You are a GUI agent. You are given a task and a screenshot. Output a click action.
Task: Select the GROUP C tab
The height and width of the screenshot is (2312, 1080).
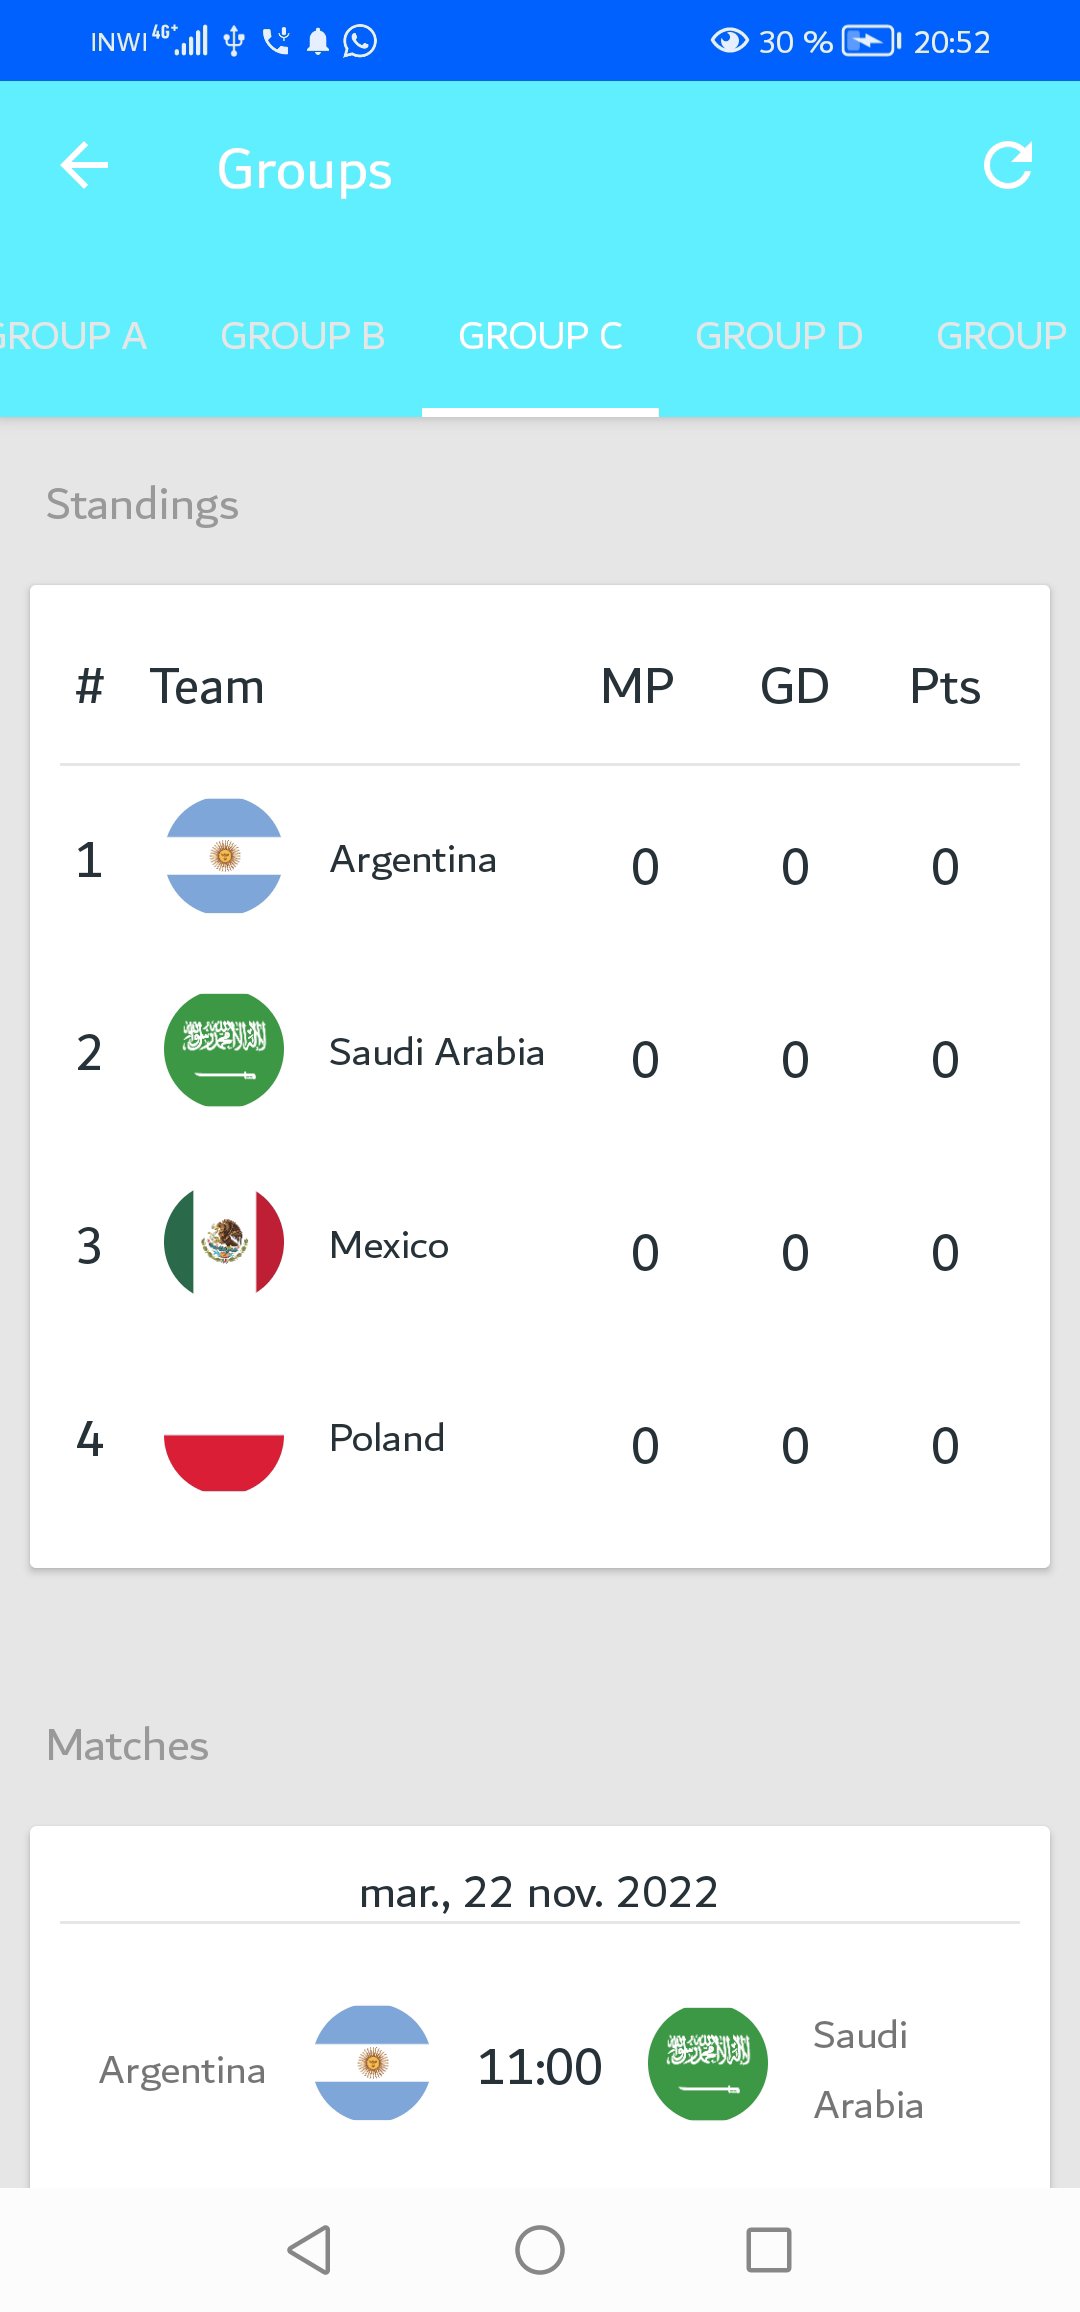click(540, 336)
